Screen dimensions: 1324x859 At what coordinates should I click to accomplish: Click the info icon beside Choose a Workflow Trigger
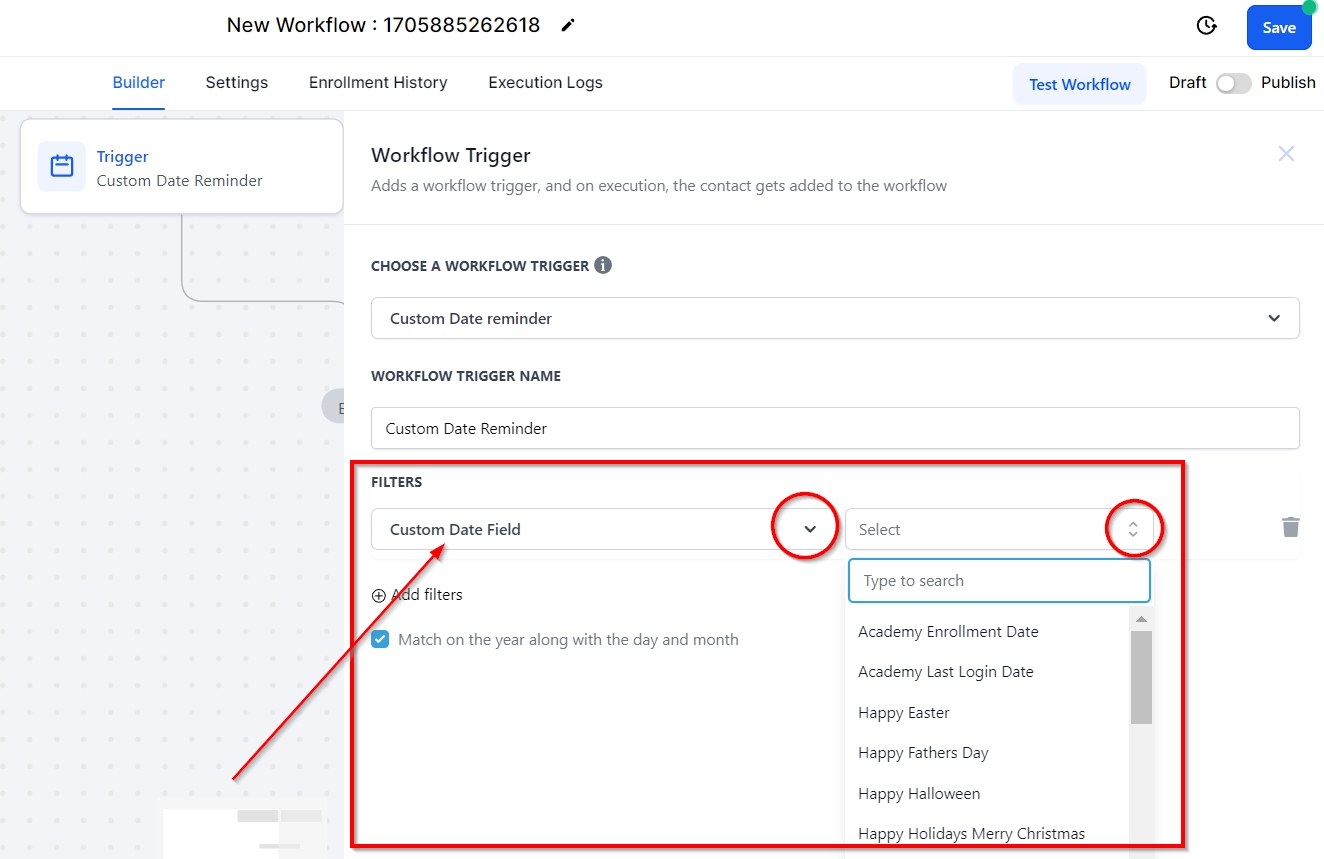(x=603, y=265)
